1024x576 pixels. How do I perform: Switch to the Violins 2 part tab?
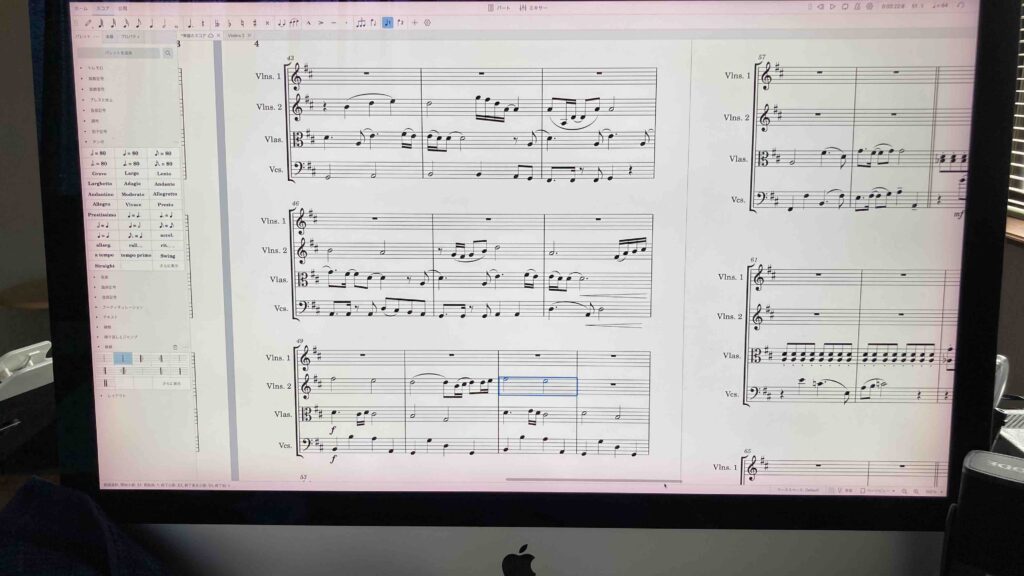(237, 36)
